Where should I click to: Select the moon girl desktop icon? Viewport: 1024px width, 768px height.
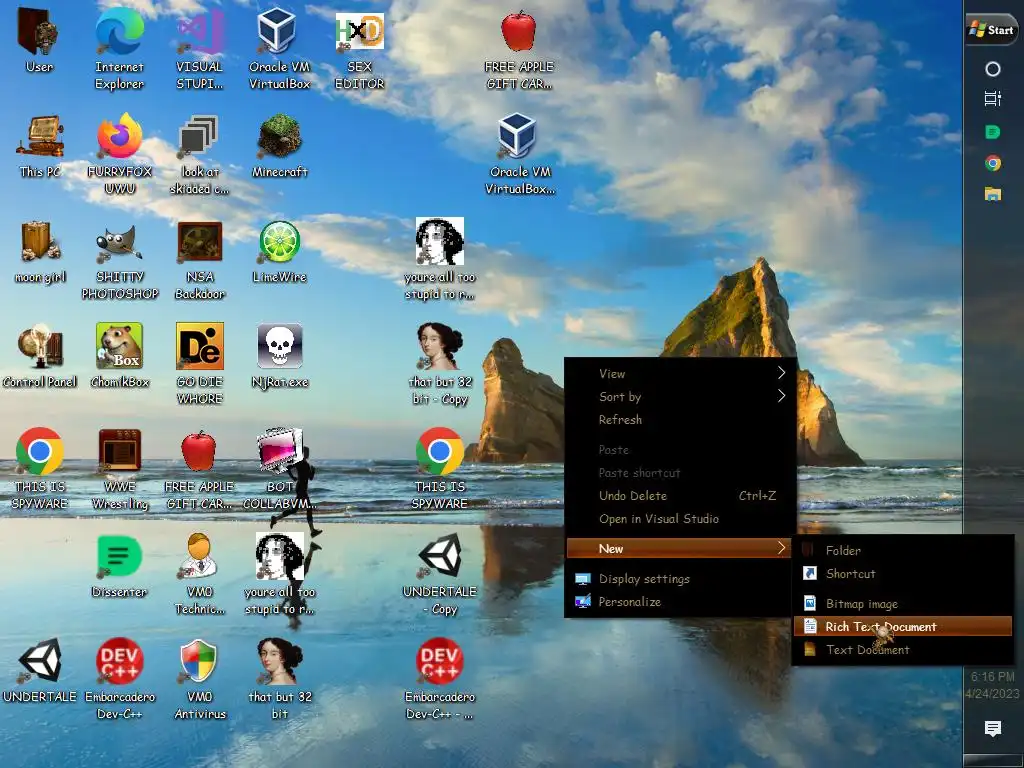[x=40, y=252]
